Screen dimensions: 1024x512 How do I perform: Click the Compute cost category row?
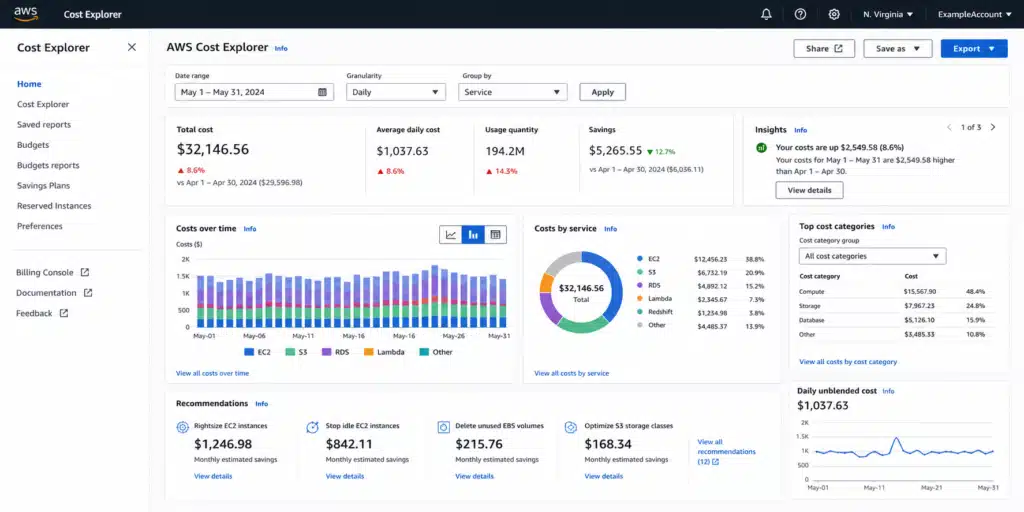point(896,291)
